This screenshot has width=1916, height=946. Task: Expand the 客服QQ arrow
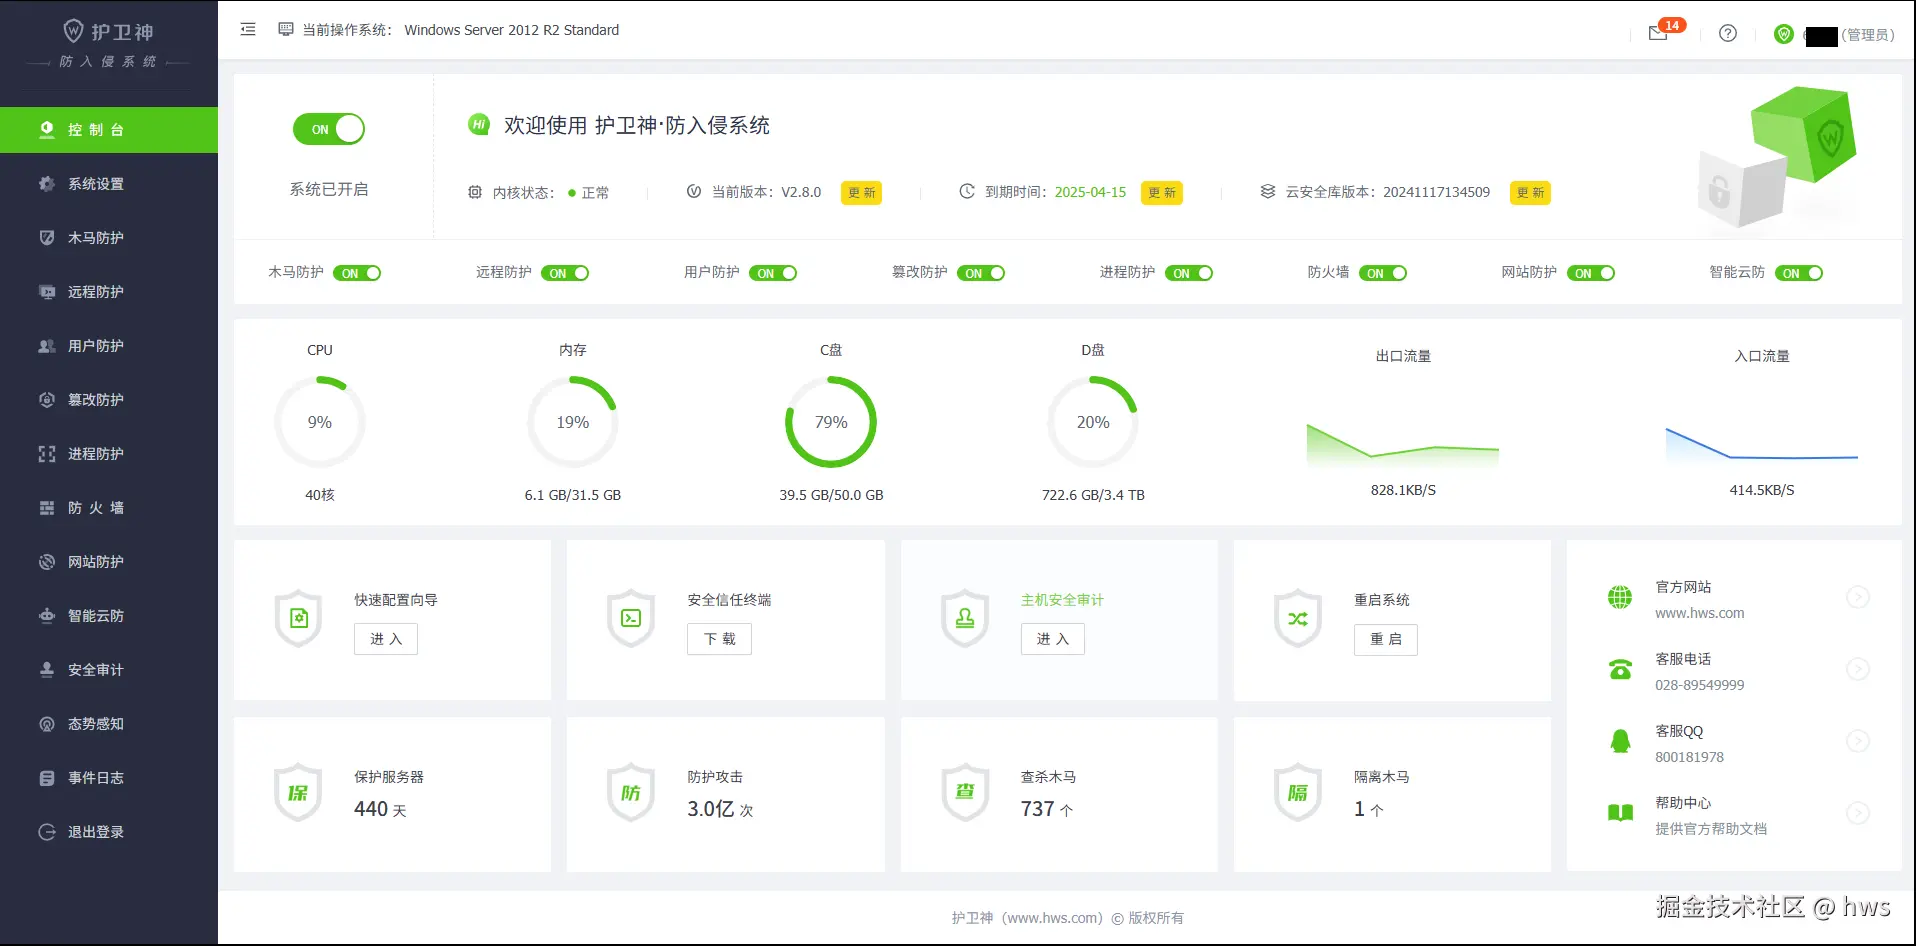point(1858,741)
